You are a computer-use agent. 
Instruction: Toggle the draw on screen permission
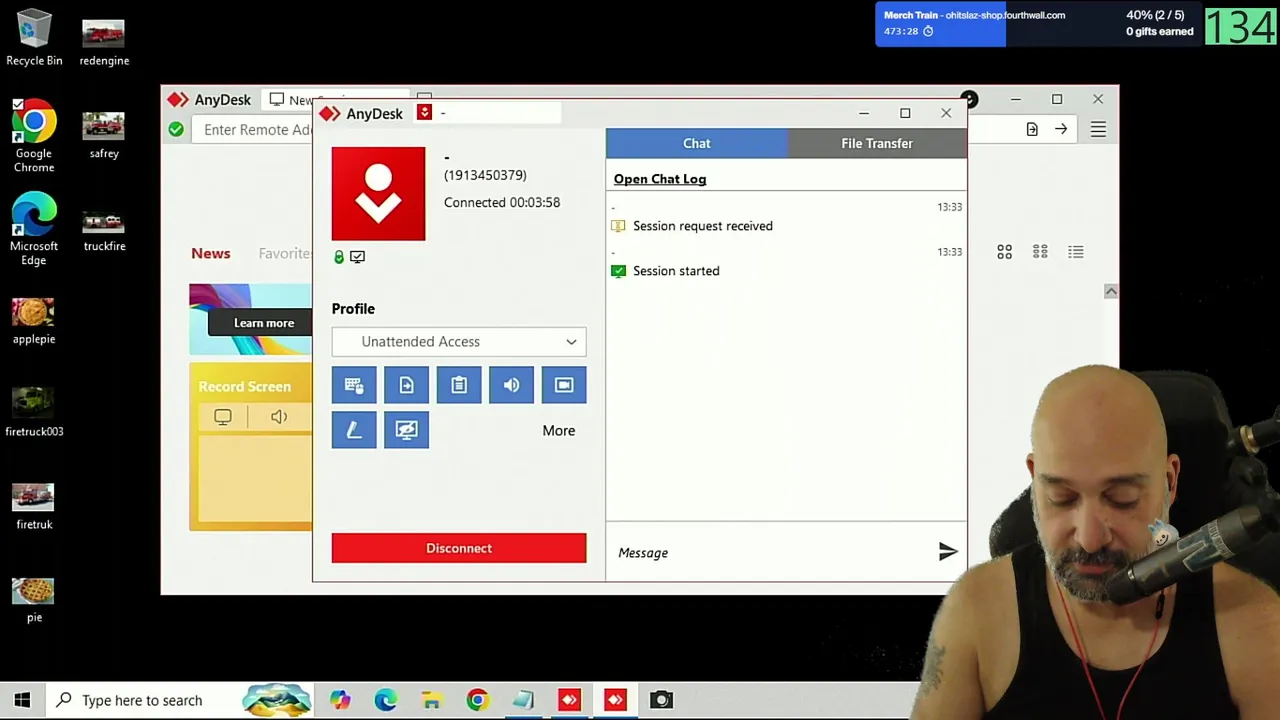tap(354, 430)
